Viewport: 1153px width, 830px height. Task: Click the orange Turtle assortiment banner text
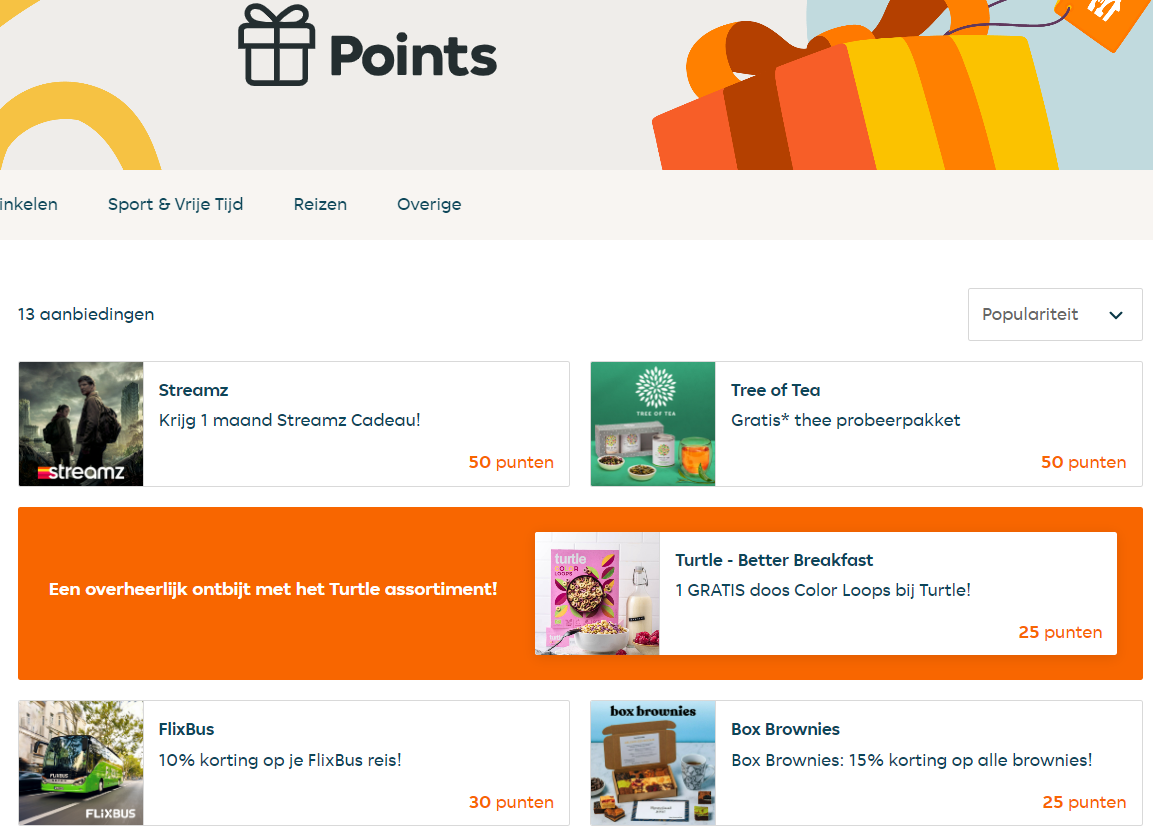[273, 590]
